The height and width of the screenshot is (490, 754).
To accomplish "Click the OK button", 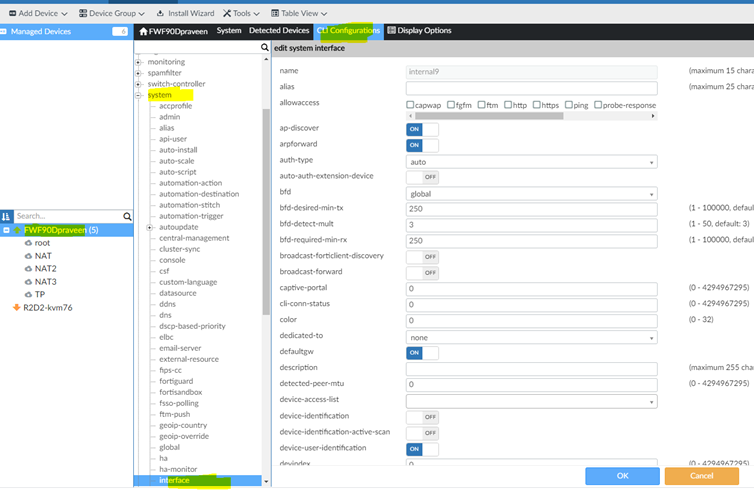I will click(622, 476).
